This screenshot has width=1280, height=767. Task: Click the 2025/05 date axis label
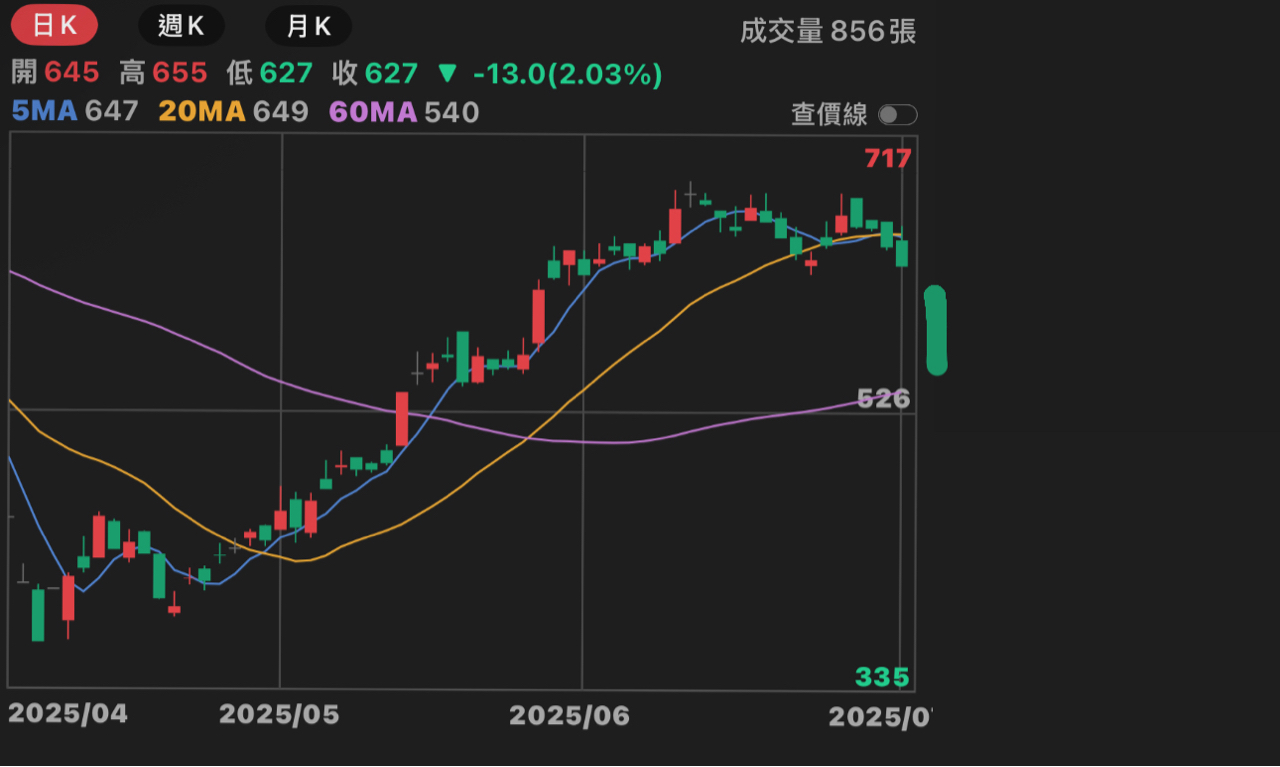tap(279, 714)
